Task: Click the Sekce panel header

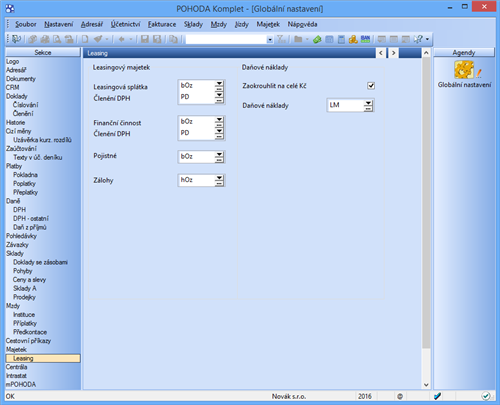Action: tap(43, 52)
